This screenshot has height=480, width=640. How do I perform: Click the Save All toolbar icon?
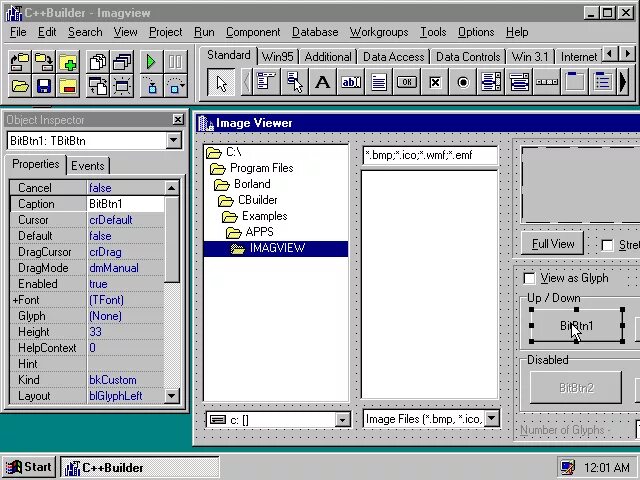point(44,62)
